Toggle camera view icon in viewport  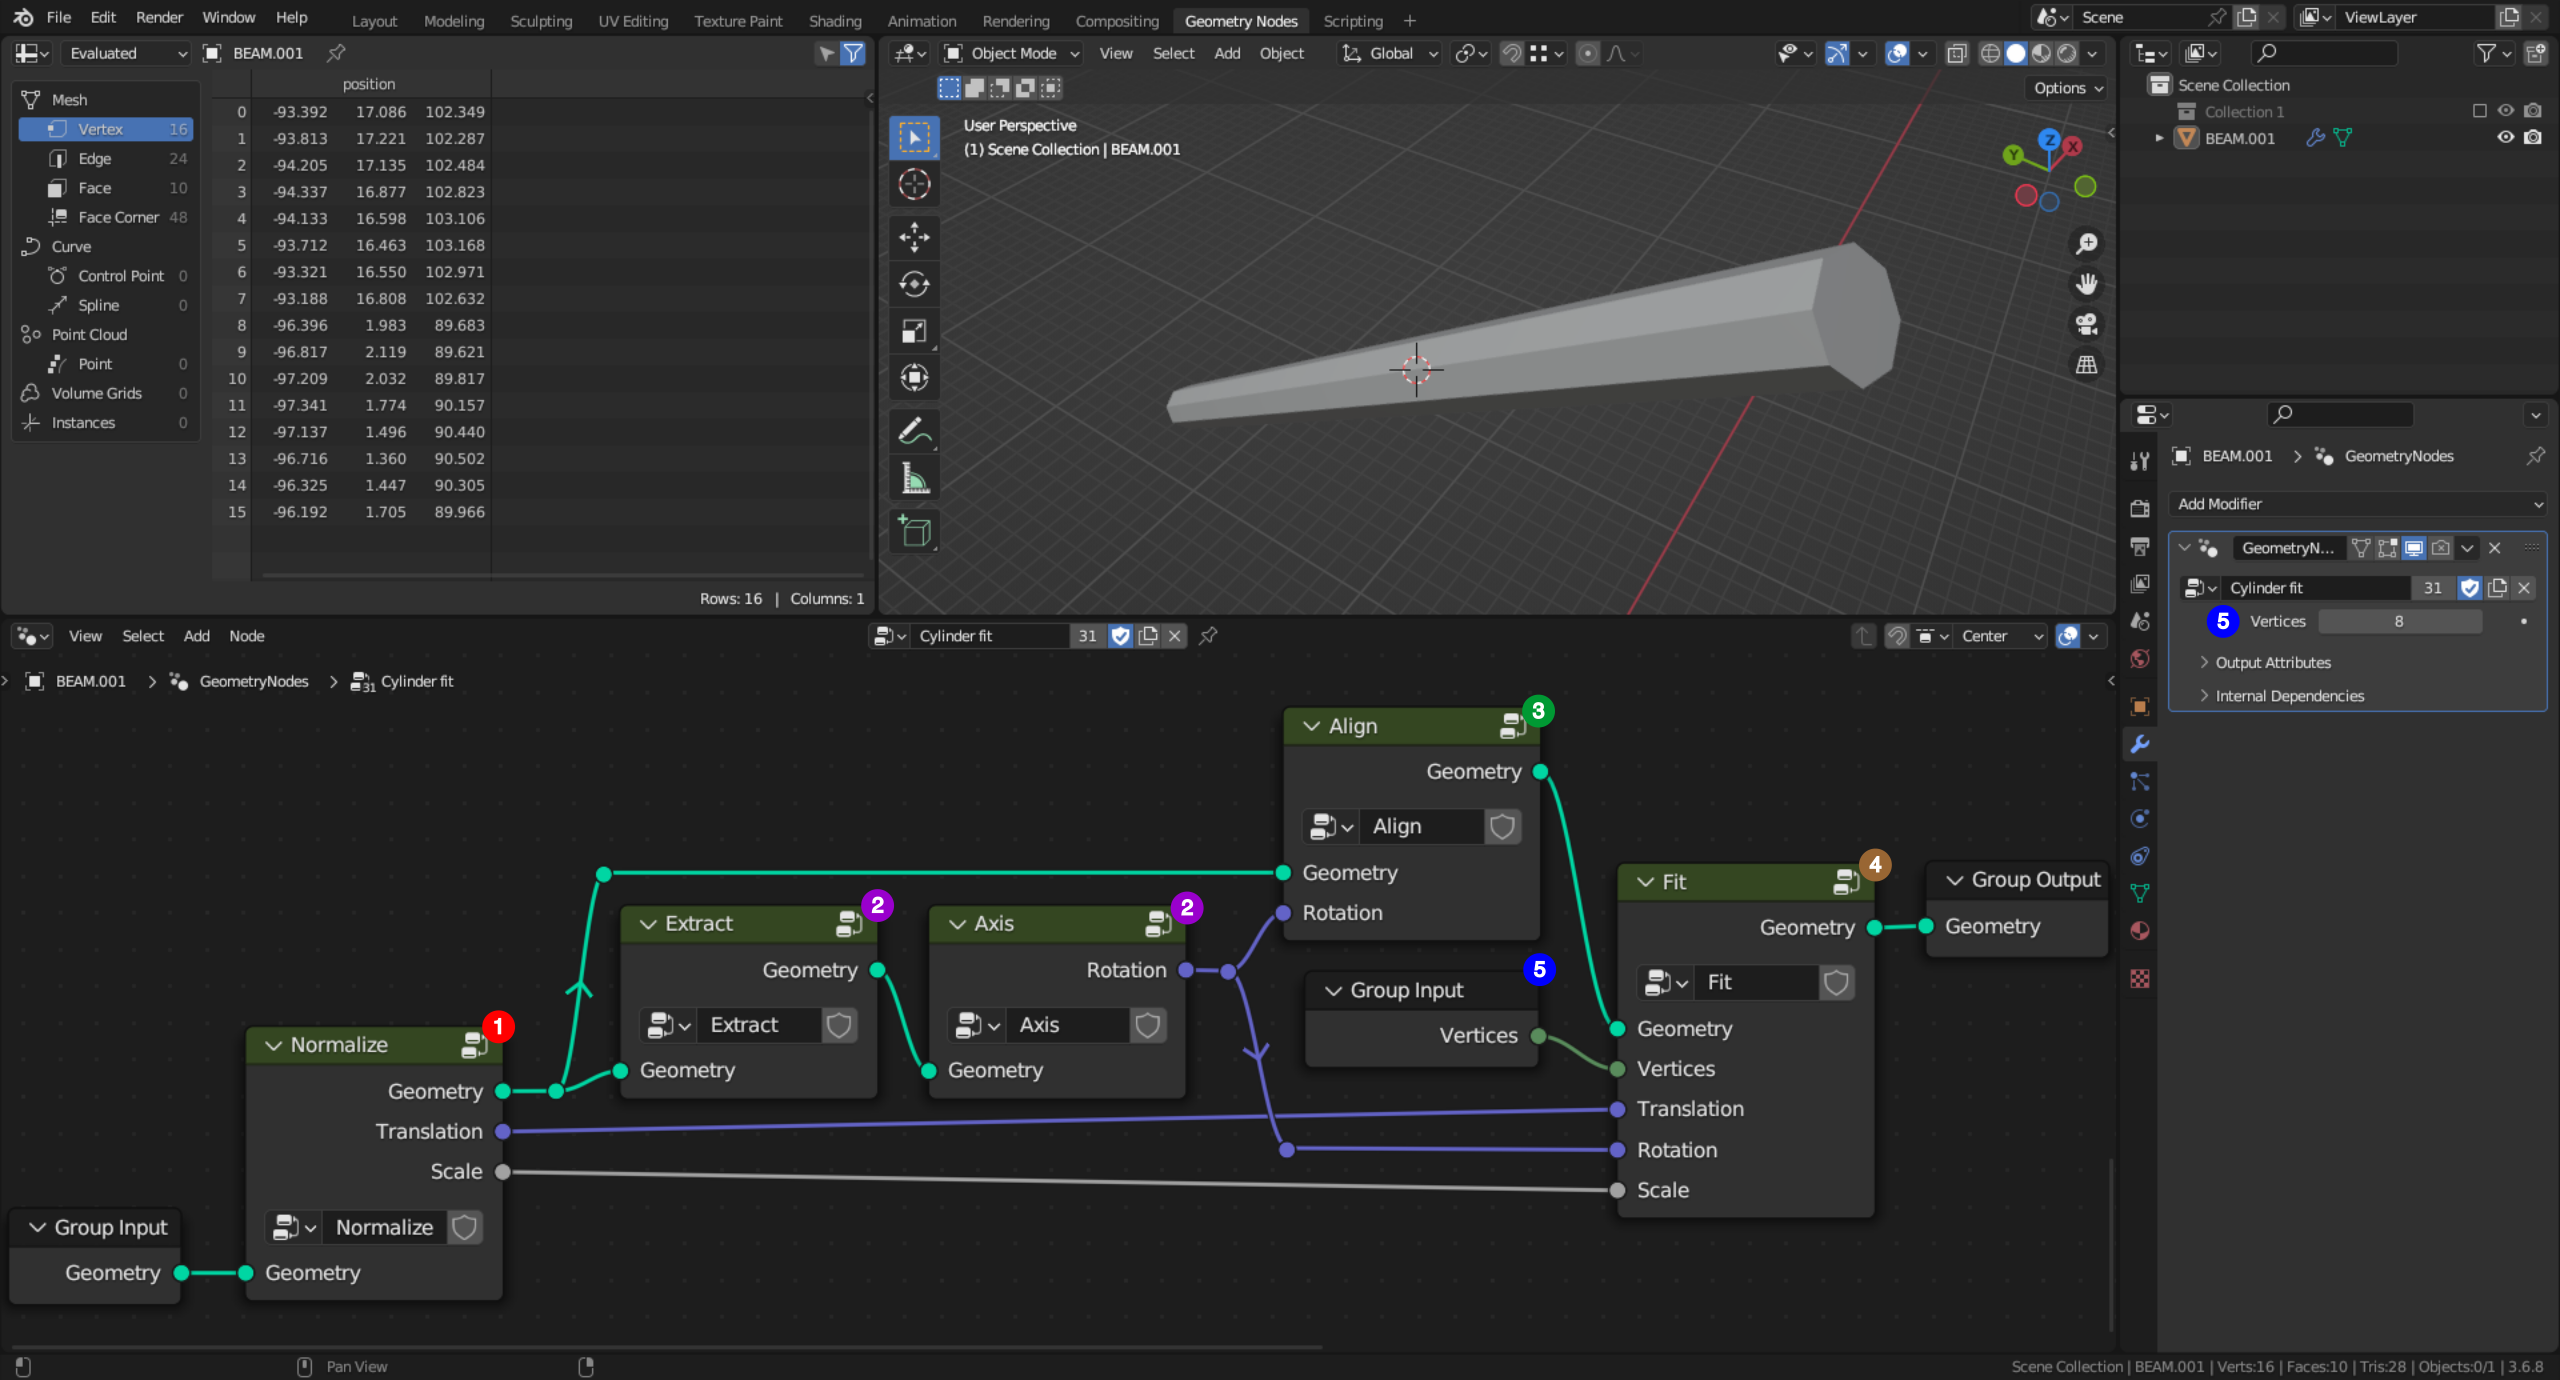pos(2086,324)
